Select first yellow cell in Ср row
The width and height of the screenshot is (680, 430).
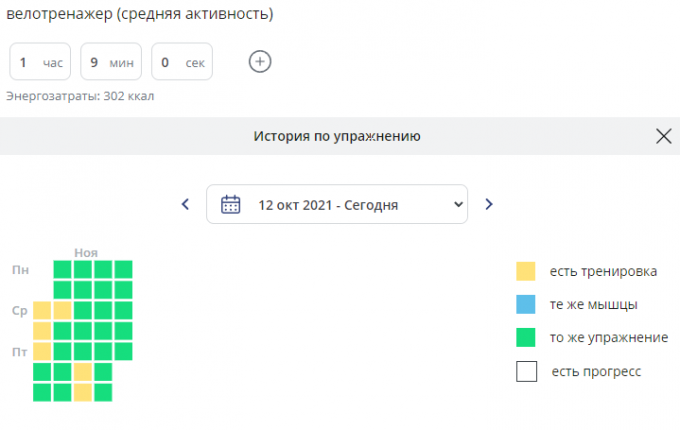coord(42,310)
